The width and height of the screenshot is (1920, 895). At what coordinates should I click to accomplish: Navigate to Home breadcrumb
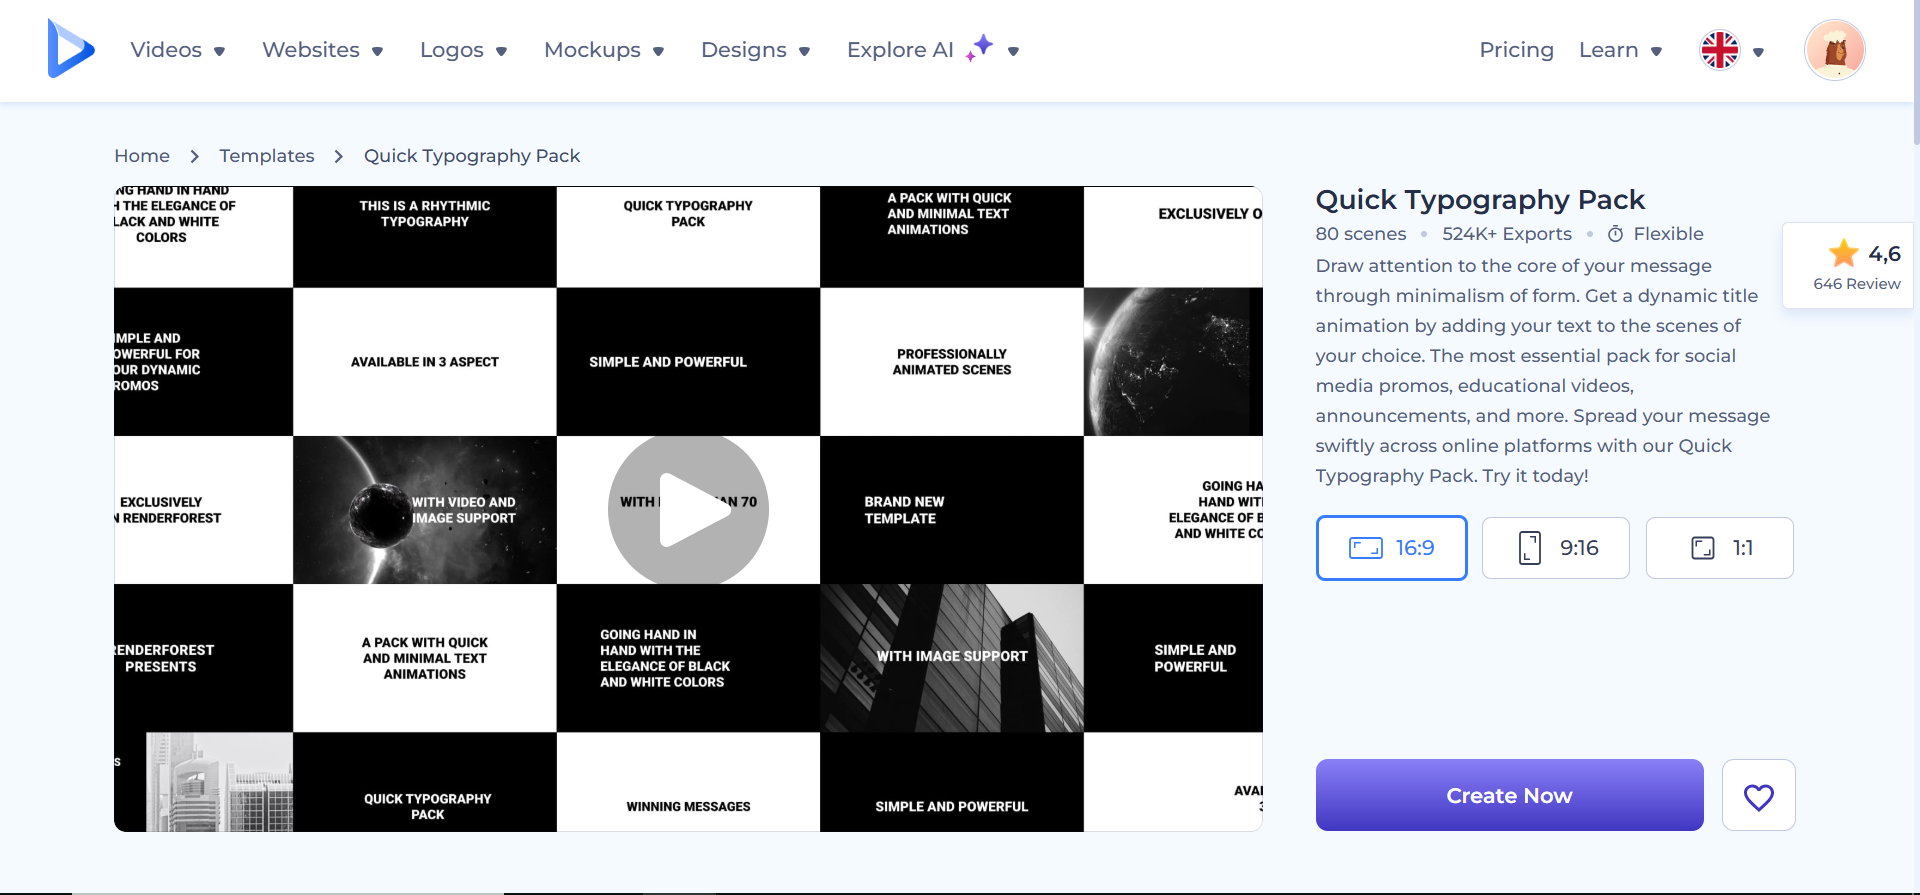142,156
